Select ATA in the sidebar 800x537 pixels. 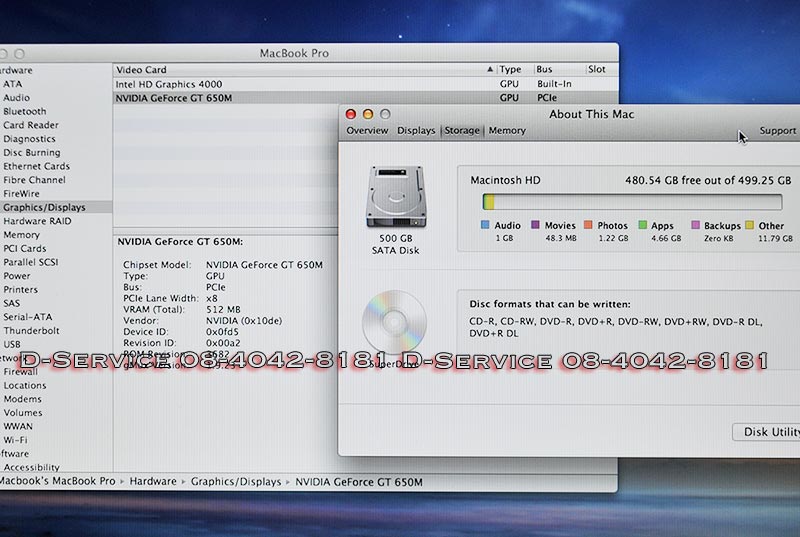(13, 84)
